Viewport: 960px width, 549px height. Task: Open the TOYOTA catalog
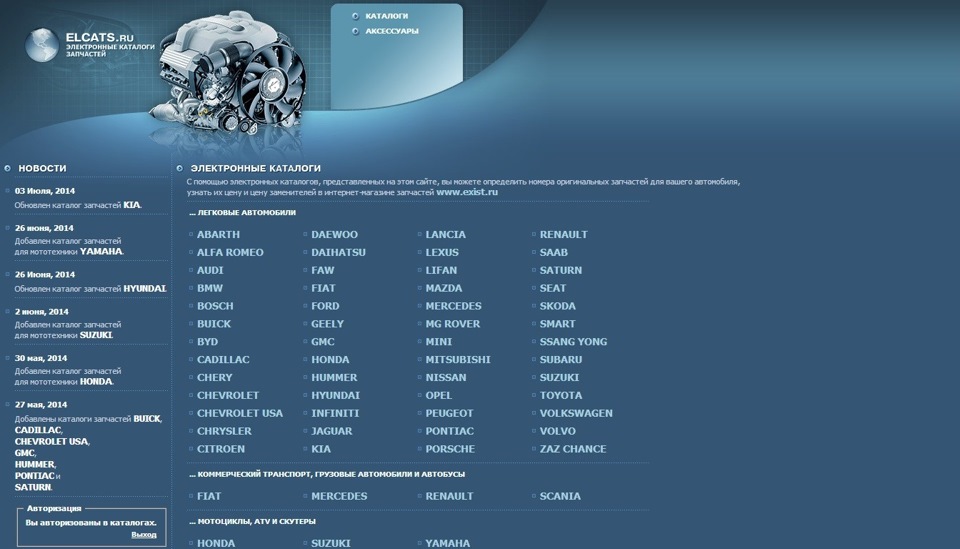(561, 395)
